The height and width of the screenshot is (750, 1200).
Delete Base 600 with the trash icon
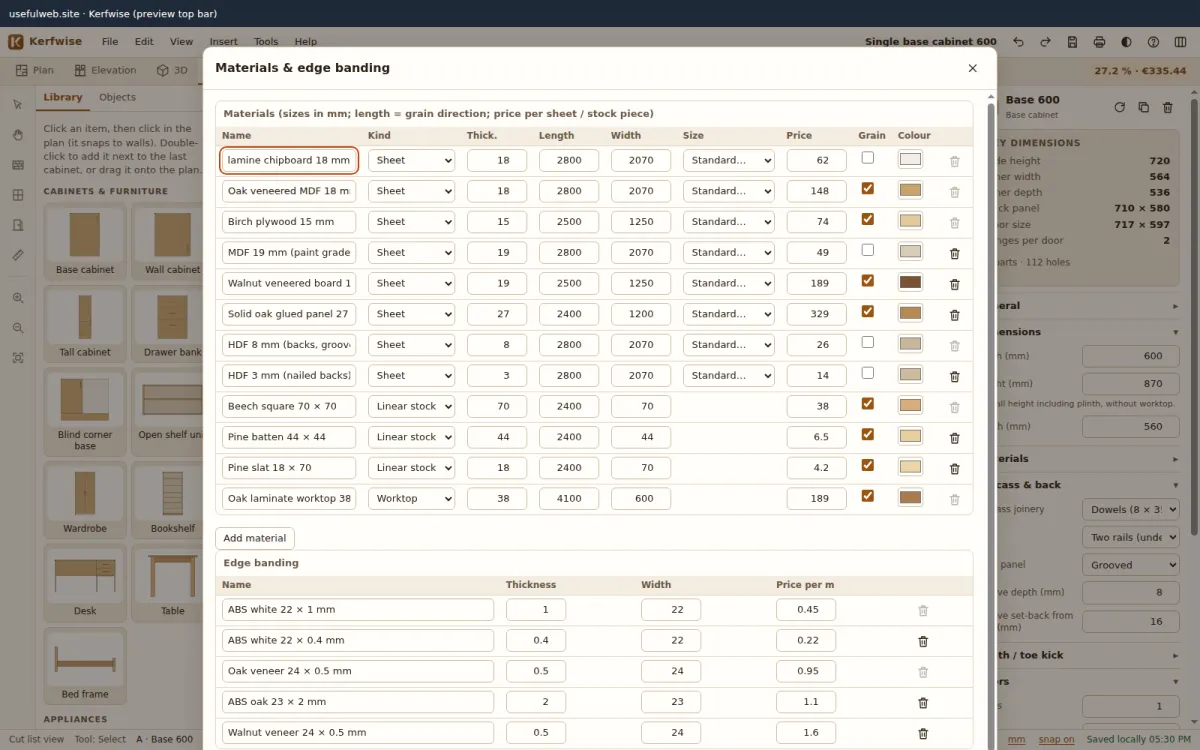(1167, 107)
